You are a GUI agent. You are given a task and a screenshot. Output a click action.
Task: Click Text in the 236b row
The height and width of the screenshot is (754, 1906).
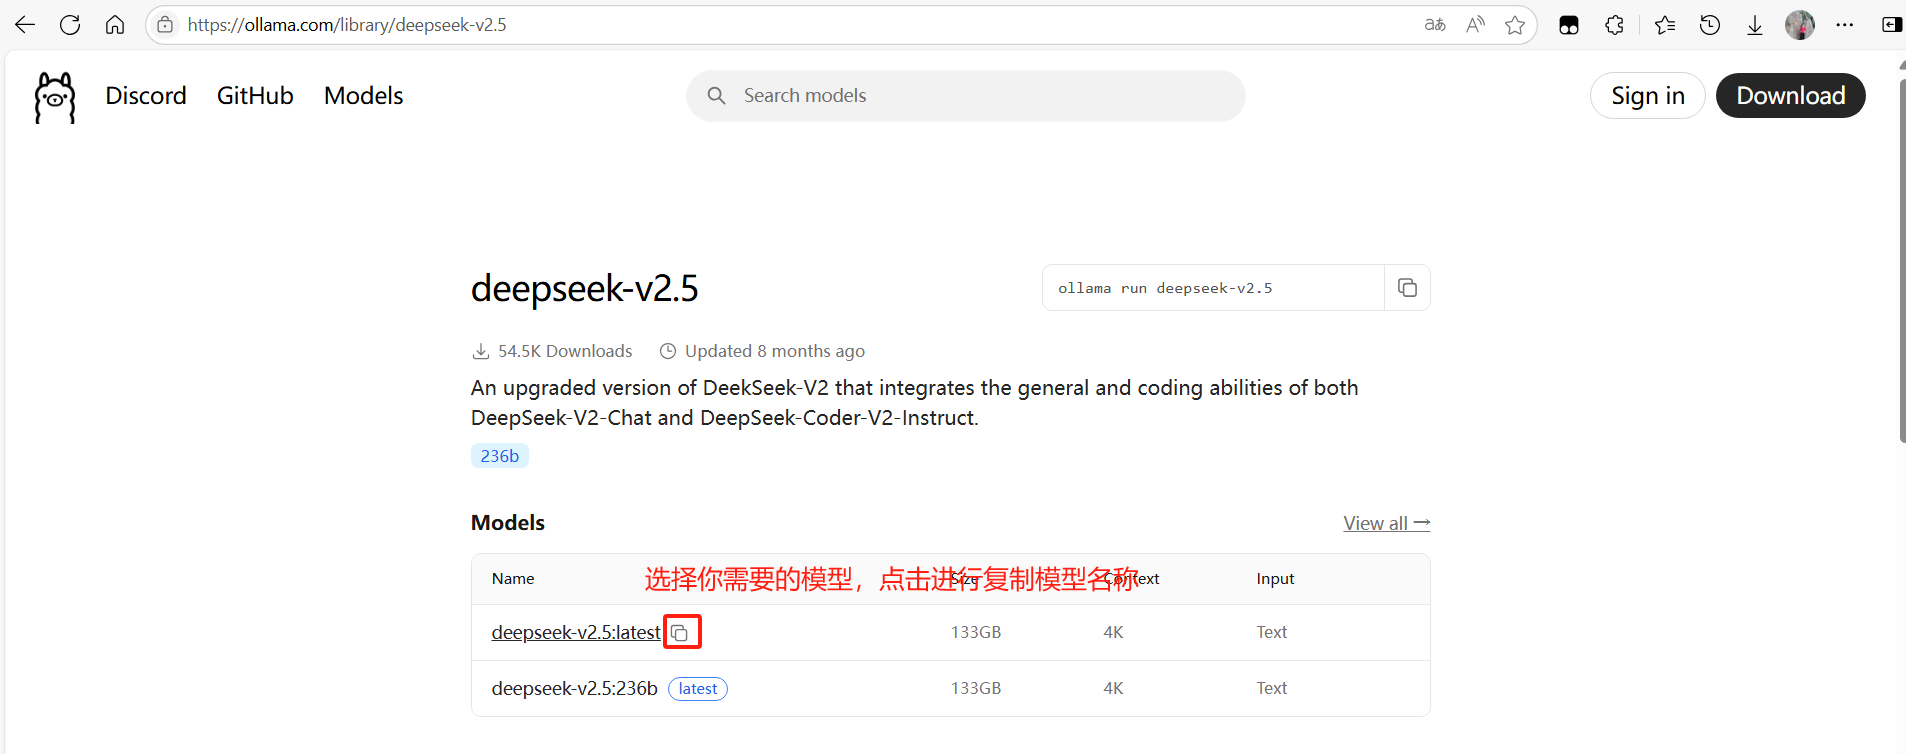point(1272,688)
